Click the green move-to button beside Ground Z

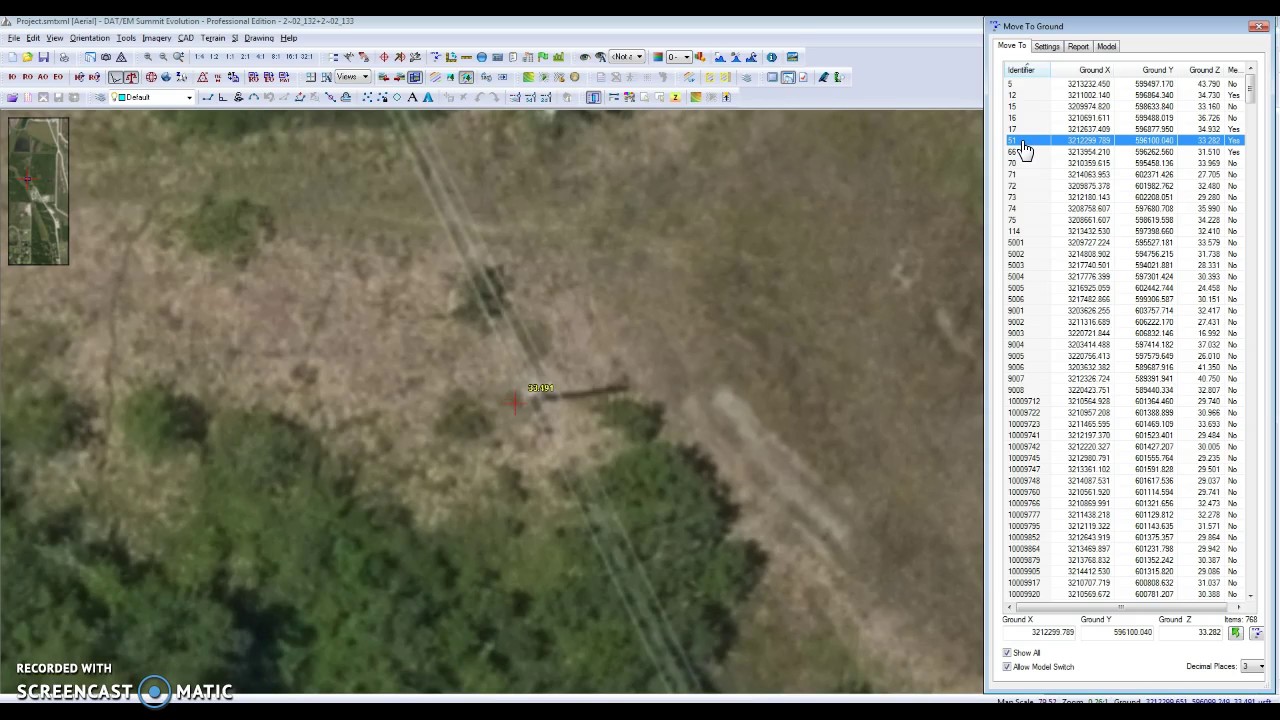1237,632
